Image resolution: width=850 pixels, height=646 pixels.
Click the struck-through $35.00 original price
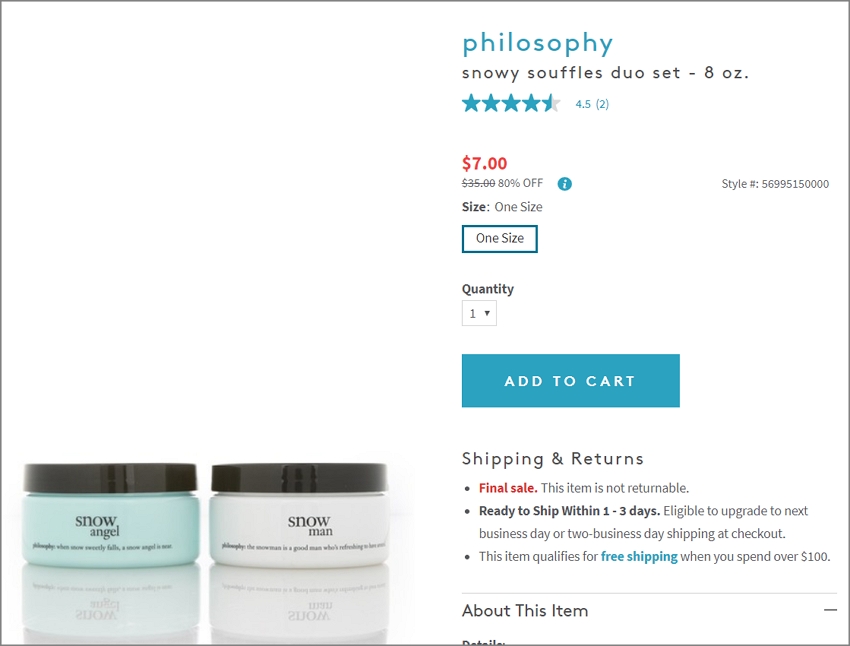478,183
